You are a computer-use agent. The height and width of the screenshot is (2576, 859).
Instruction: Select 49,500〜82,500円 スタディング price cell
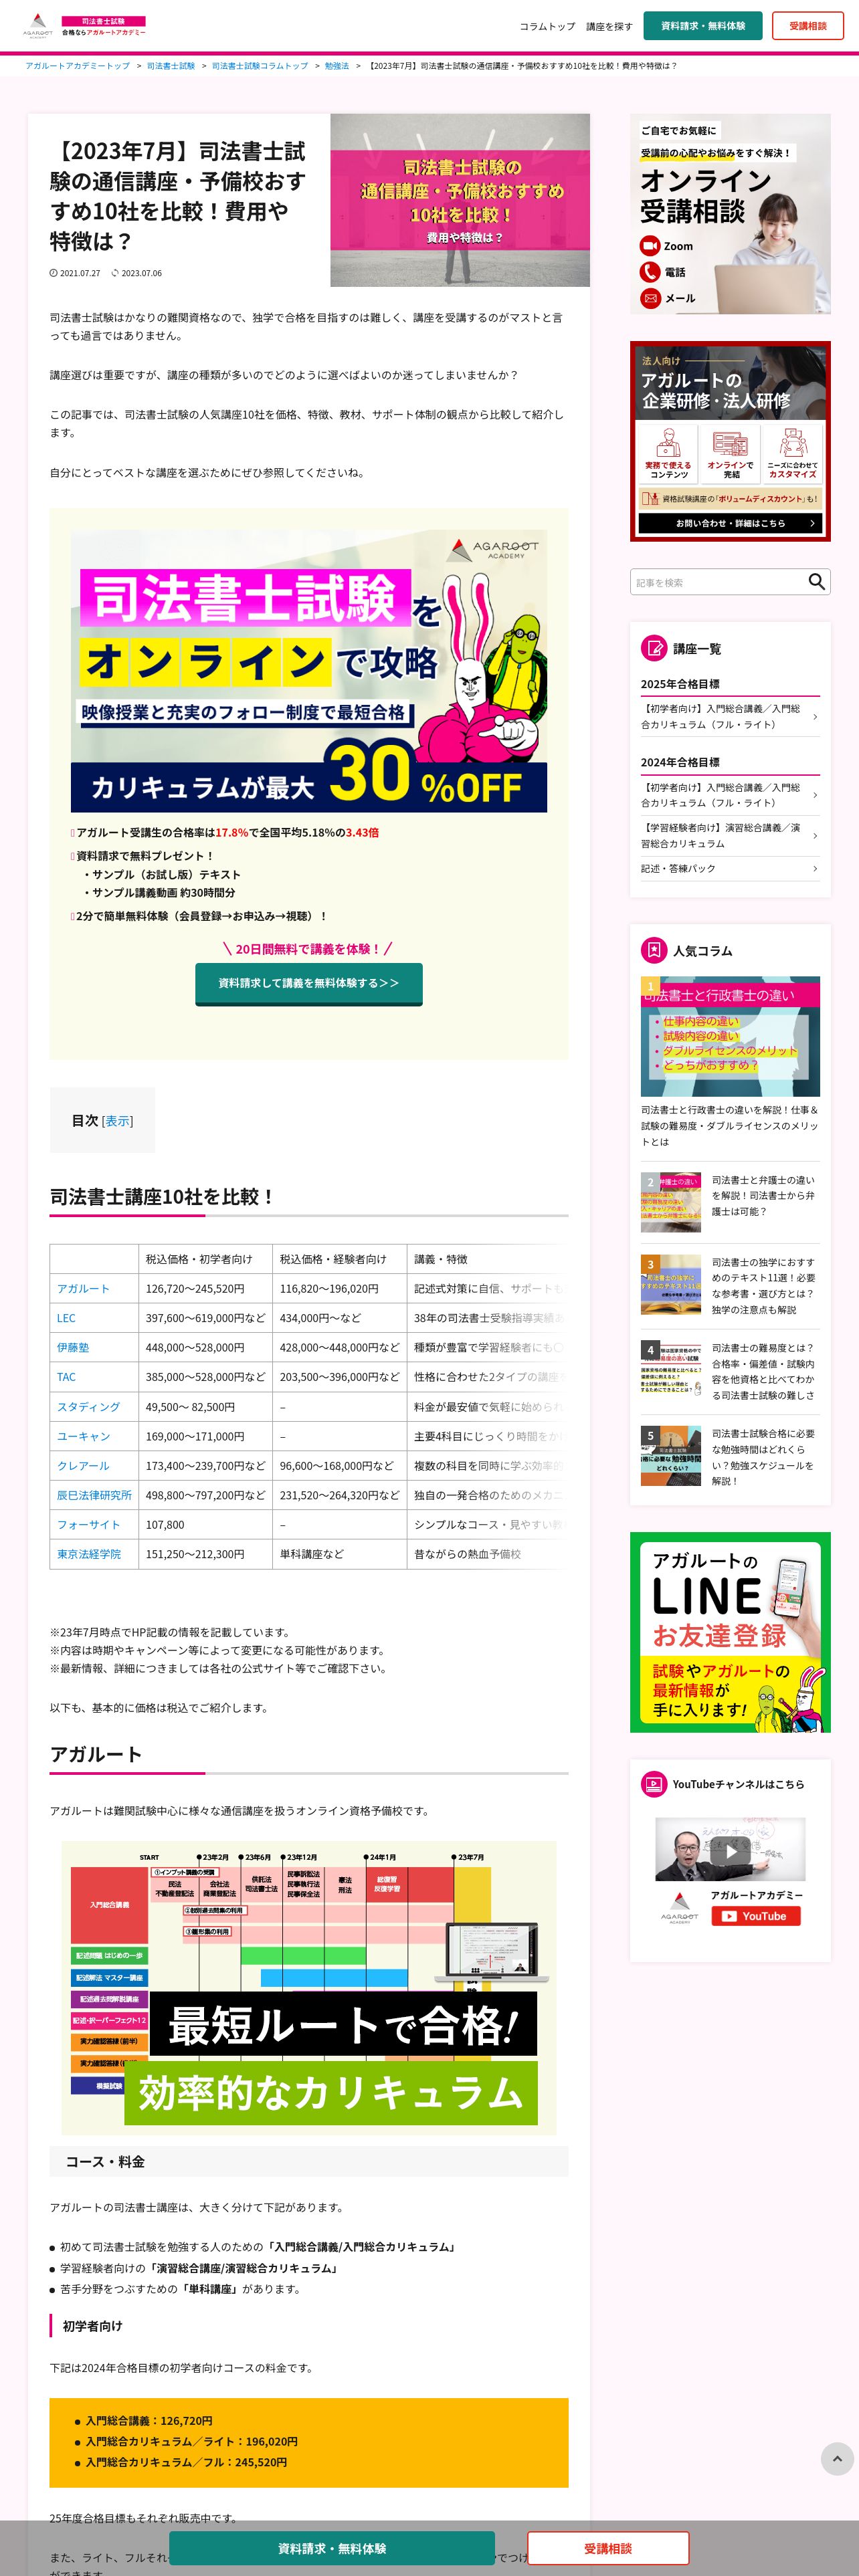205,1407
